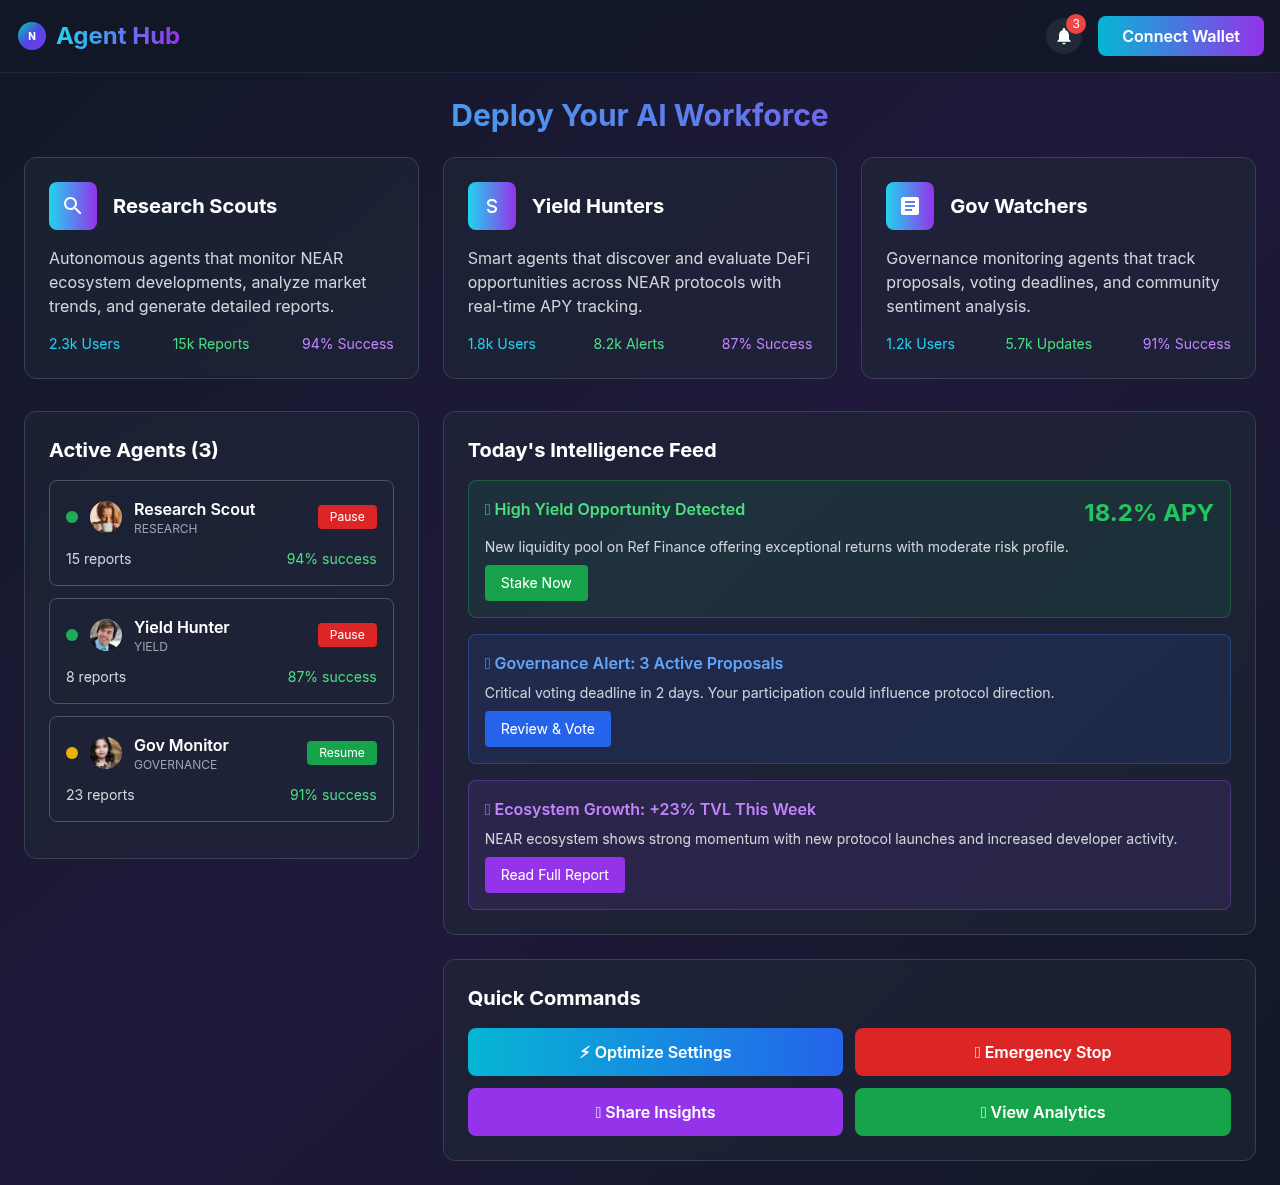
Task: Select the Yield Hunters "S" icon
Action: point(491,205)
